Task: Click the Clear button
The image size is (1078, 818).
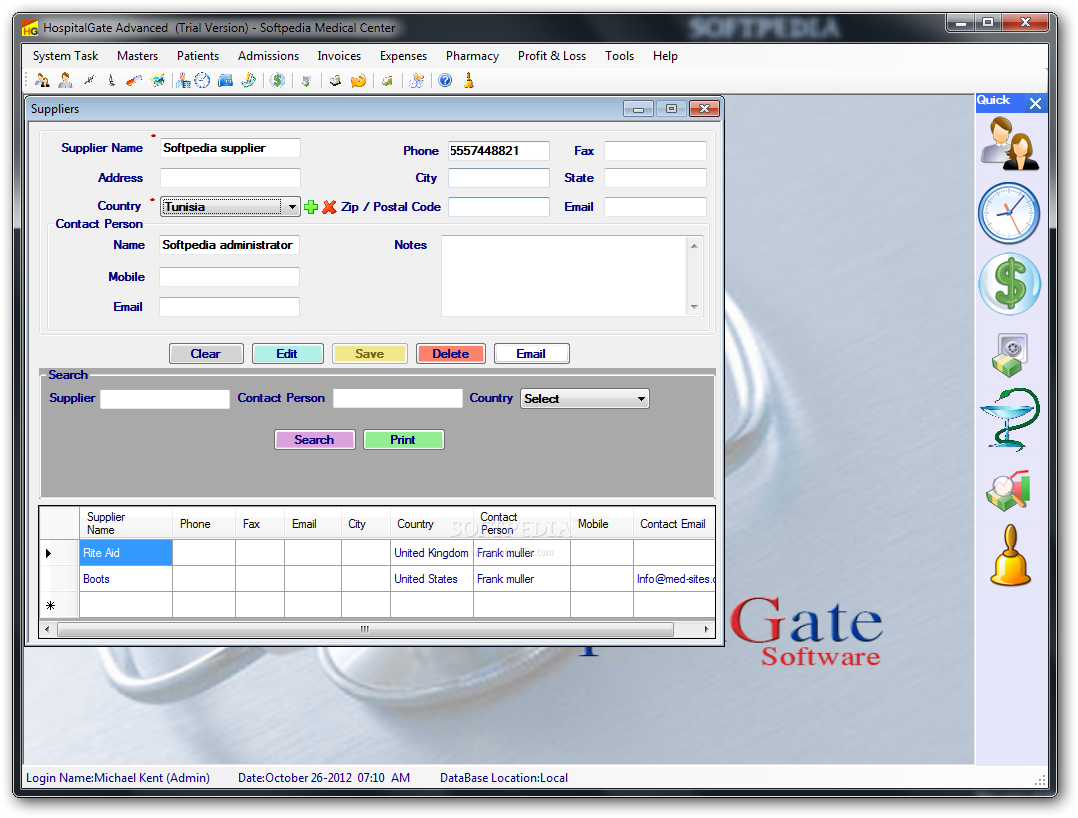Action: (206, 354)
